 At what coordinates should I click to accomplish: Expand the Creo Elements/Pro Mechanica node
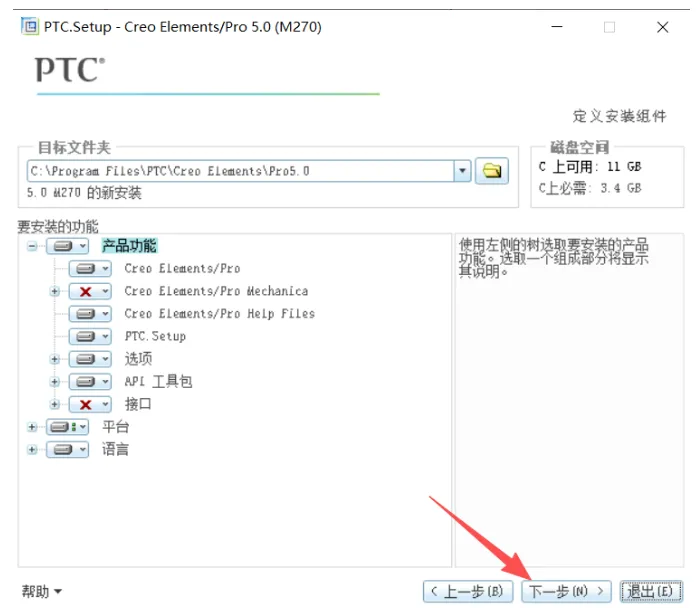coord(55,292)
